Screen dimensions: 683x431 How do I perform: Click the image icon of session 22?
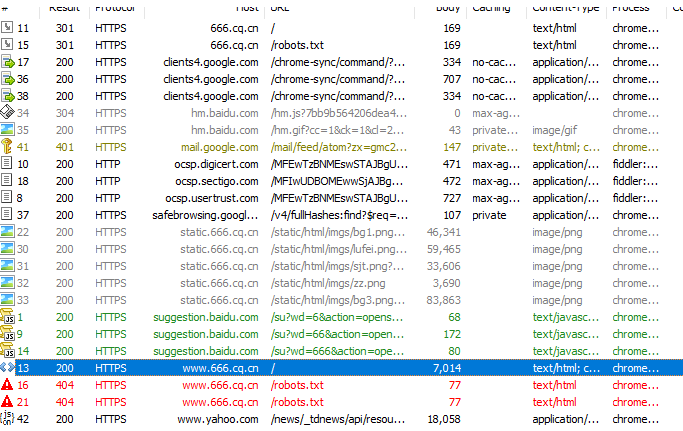point(7,231)
